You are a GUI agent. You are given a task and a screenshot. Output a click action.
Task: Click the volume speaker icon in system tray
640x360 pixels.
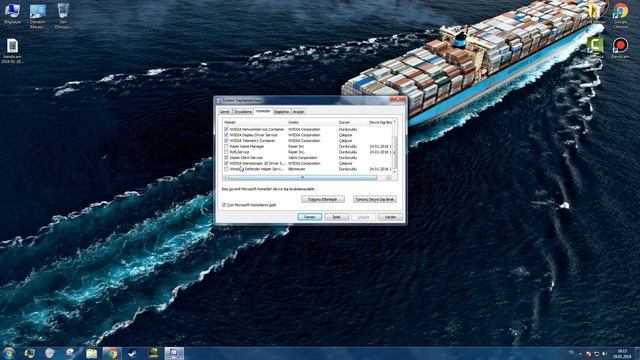pos(604,353)
